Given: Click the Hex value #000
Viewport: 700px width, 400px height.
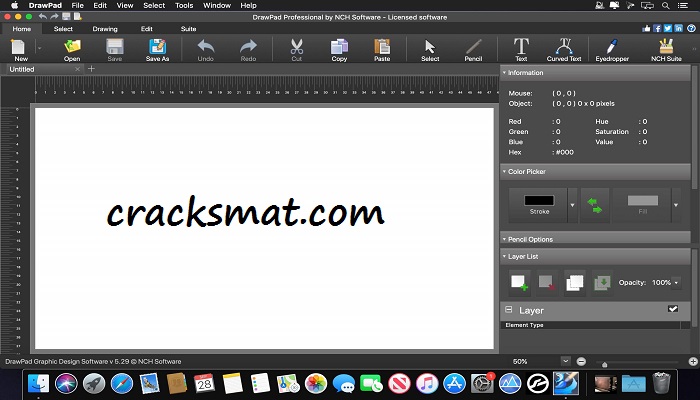Looking at the screenshot, I should coord(565,152).
